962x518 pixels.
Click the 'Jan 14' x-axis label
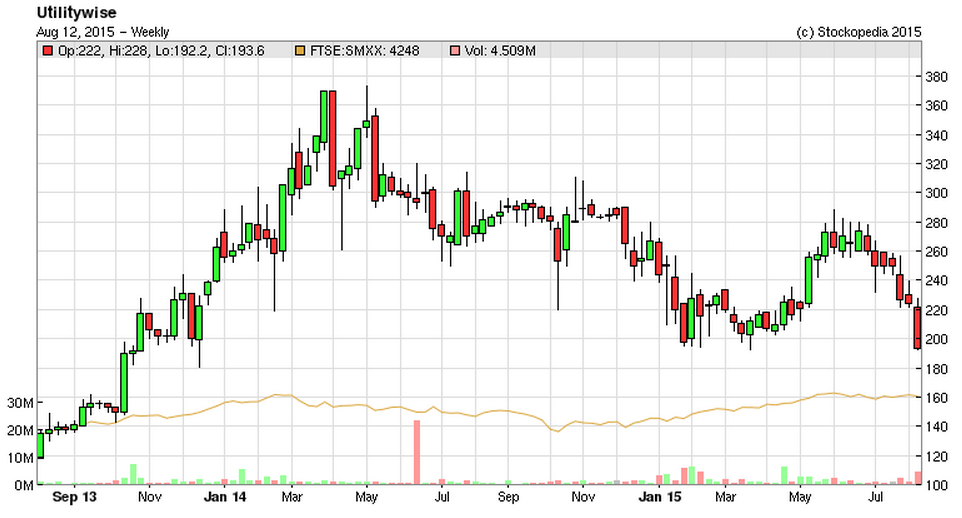click(x=225, y=497)
